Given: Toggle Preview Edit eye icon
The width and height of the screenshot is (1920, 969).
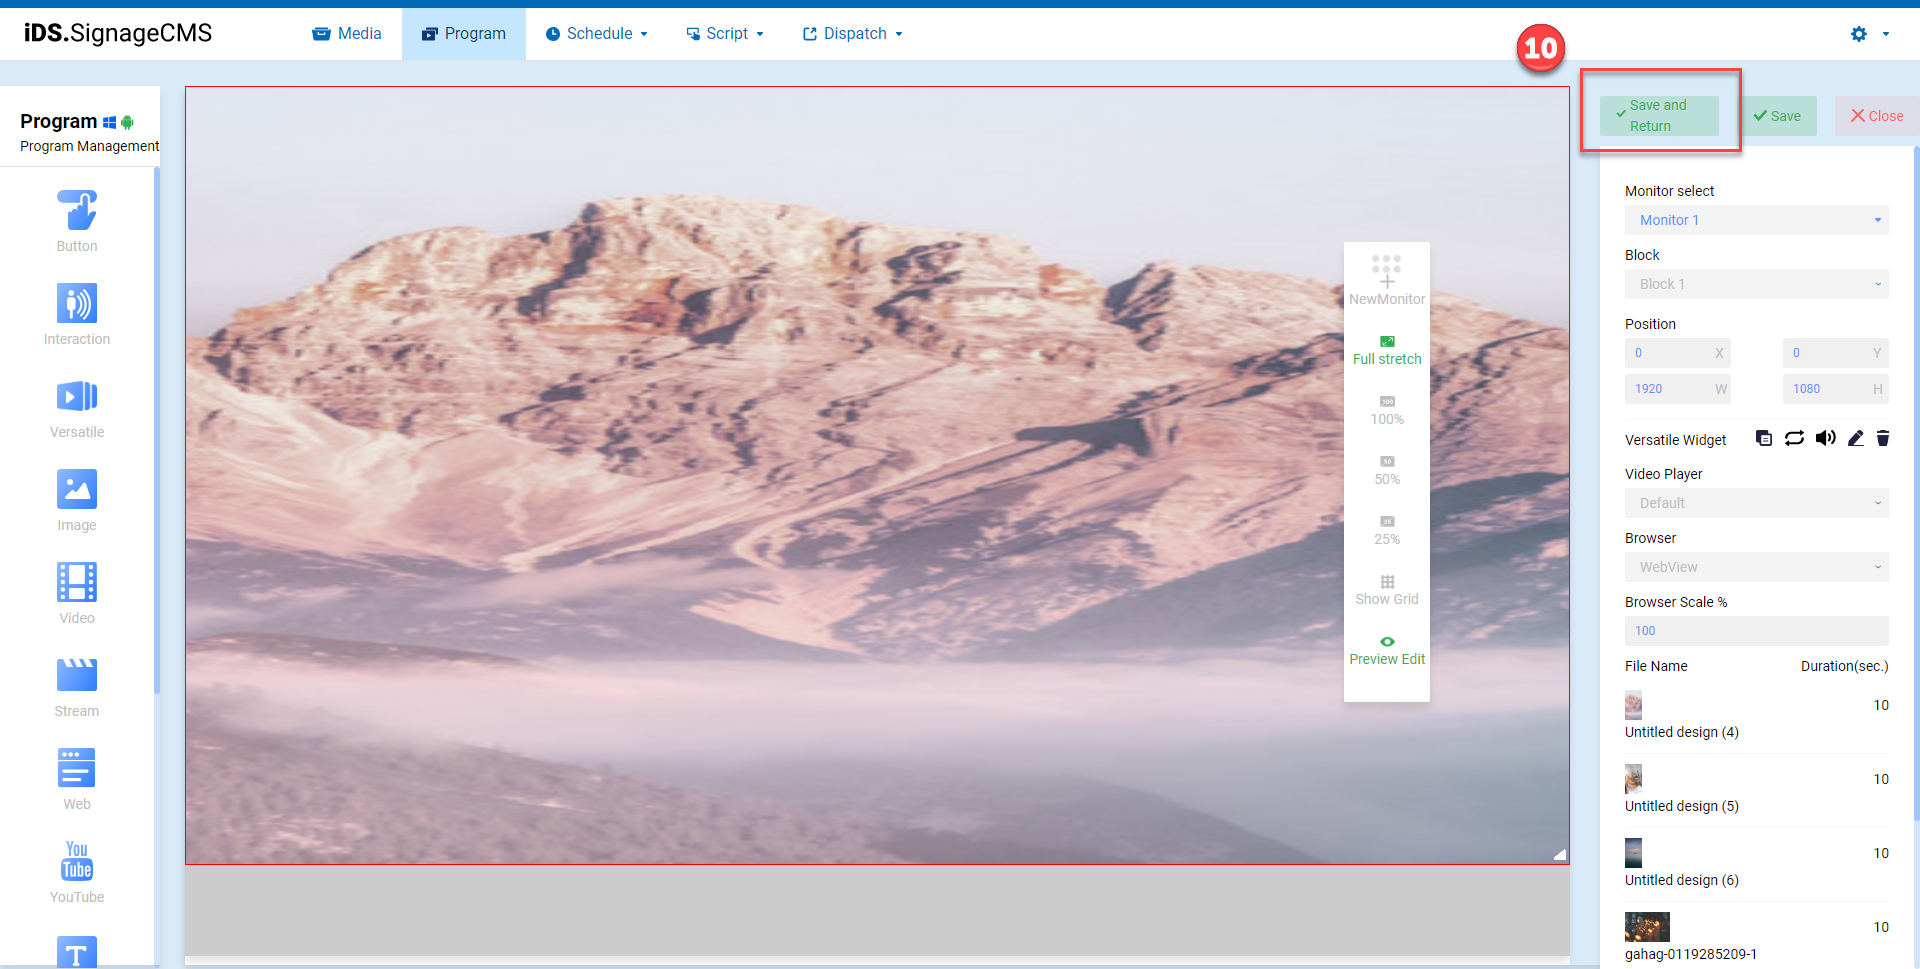Looking at the screenshot, I should tap(1387, 642).
